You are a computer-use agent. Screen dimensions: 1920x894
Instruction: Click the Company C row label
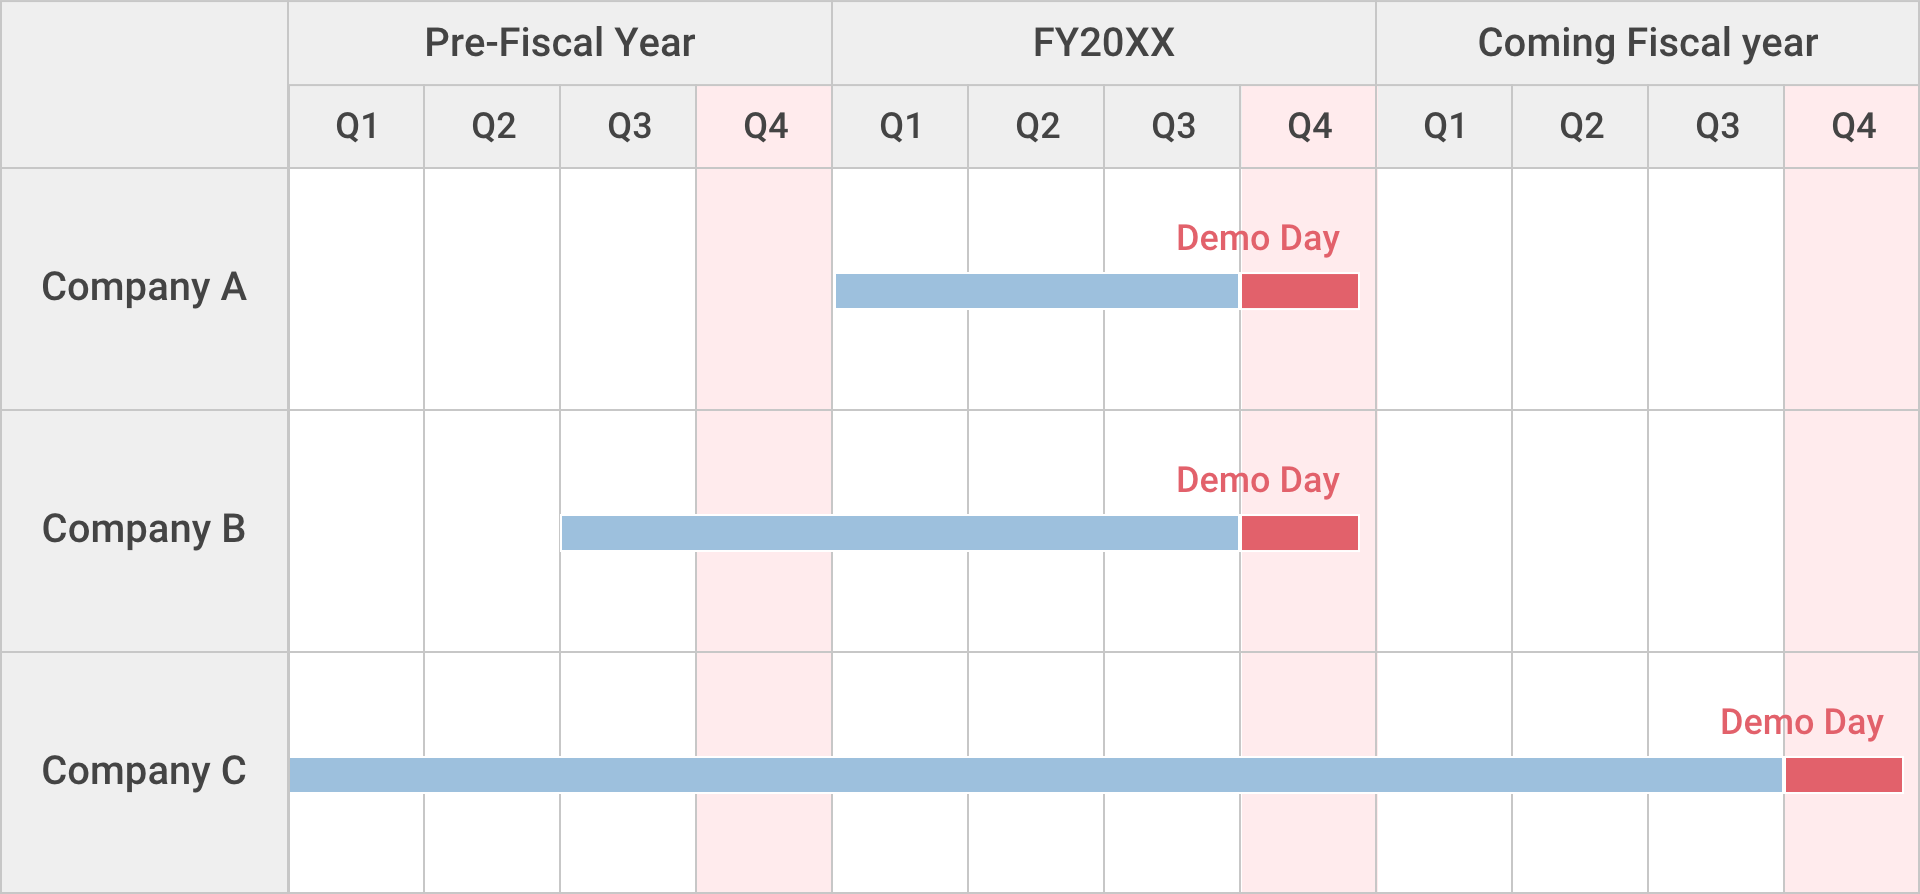tap(144, 771)
